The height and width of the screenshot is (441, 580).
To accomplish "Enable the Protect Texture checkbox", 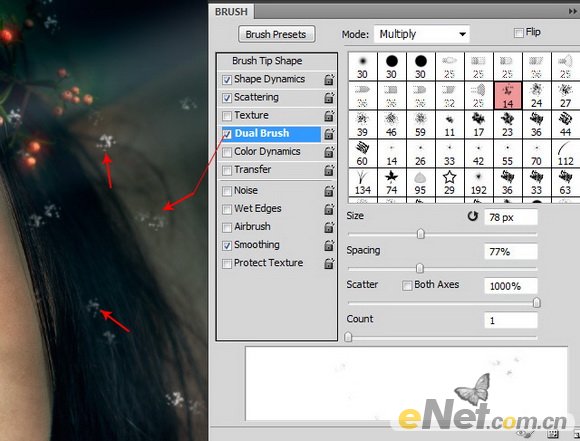I will click(227, 263).
